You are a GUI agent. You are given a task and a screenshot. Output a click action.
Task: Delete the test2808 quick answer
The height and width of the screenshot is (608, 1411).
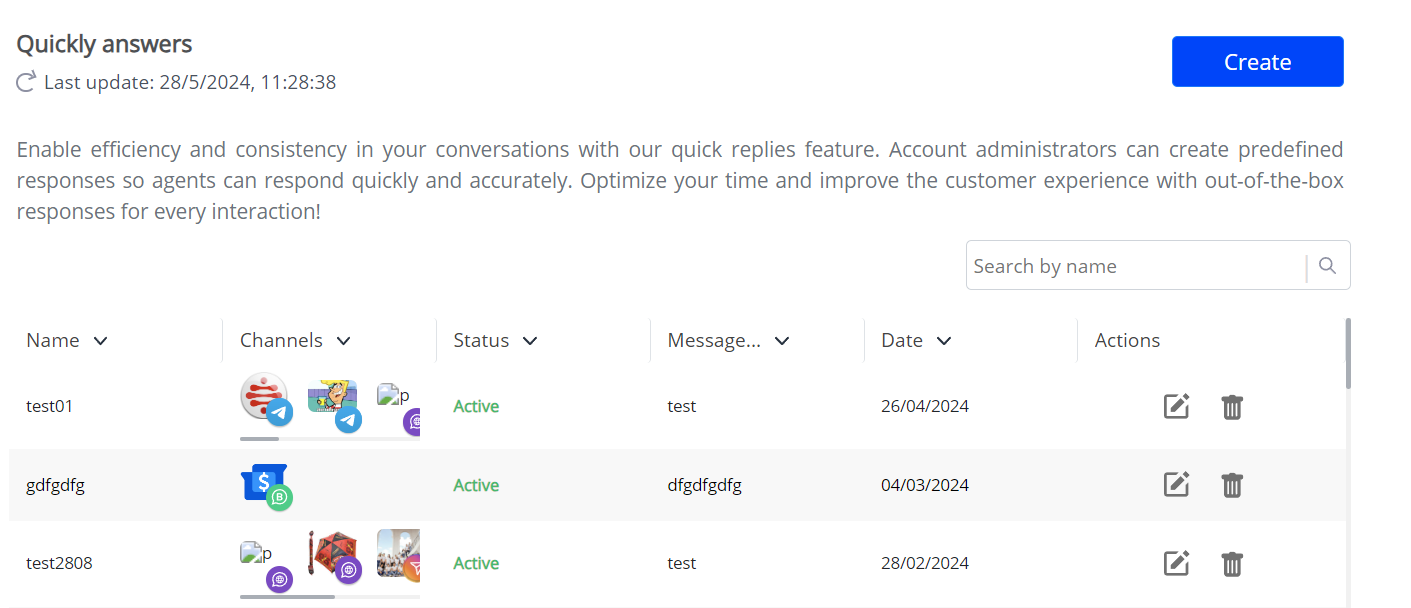click(x=1232, y=563)
